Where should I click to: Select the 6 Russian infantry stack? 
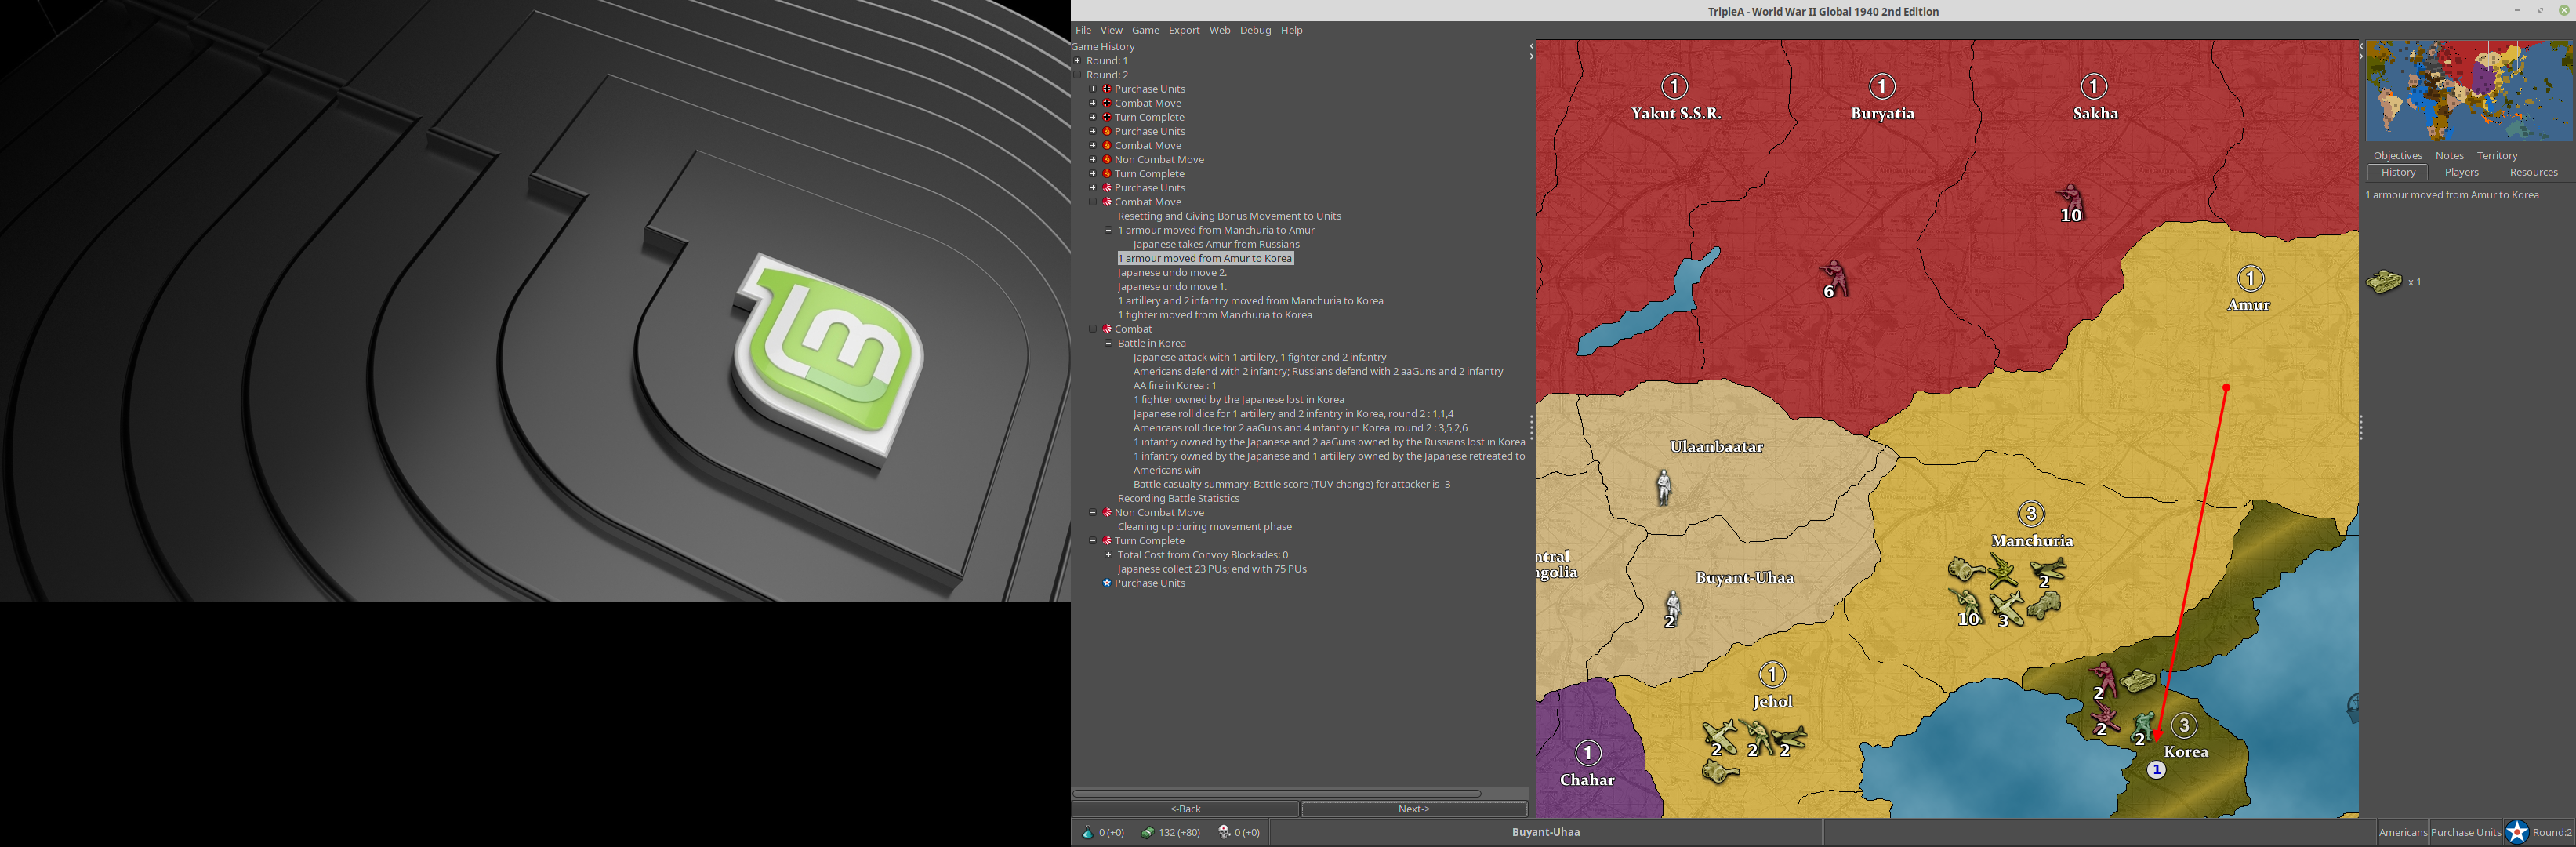tap(1832, 279)
